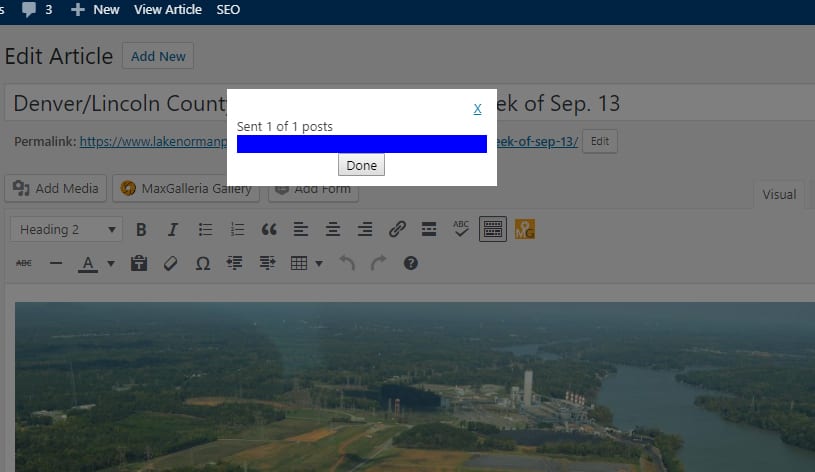Screen dimensions: 815x472
Task: Click Done in the Sent posts dialog
Action: tap(361, 165)
